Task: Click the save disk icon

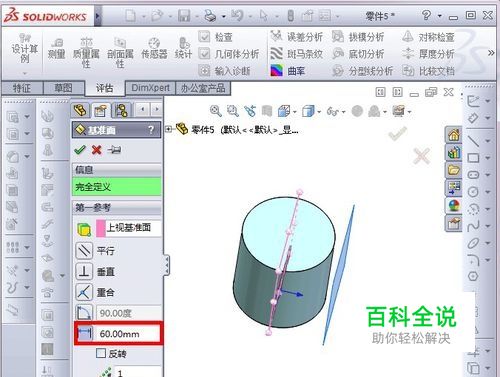Action: pyautogui.click(x=184, y=15)
